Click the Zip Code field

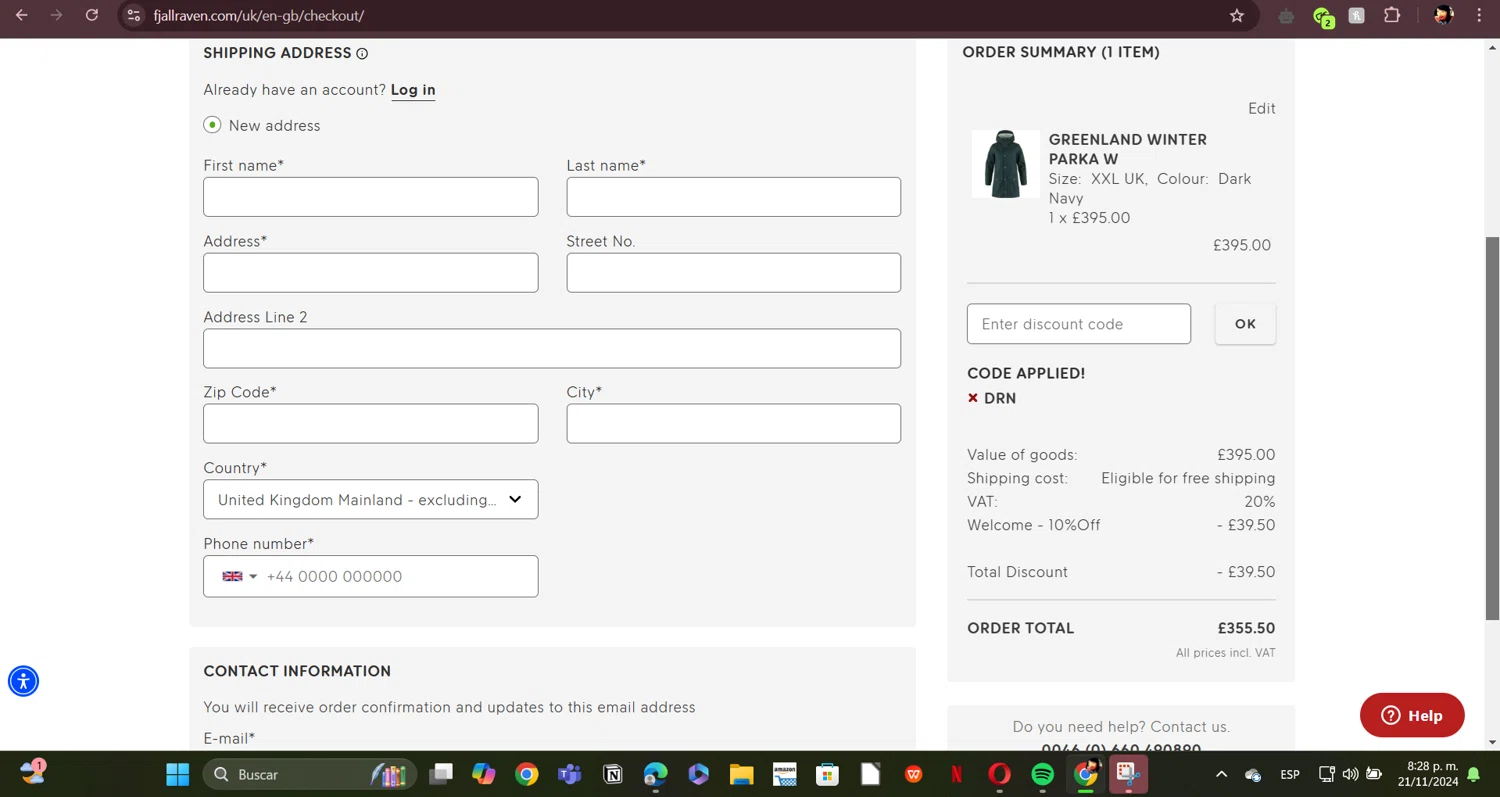tap(371, 424)
